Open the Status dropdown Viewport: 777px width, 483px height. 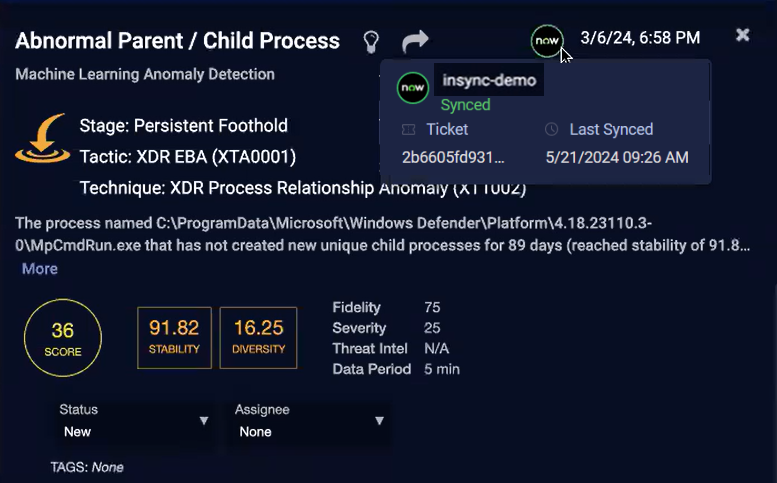(134, 421)
